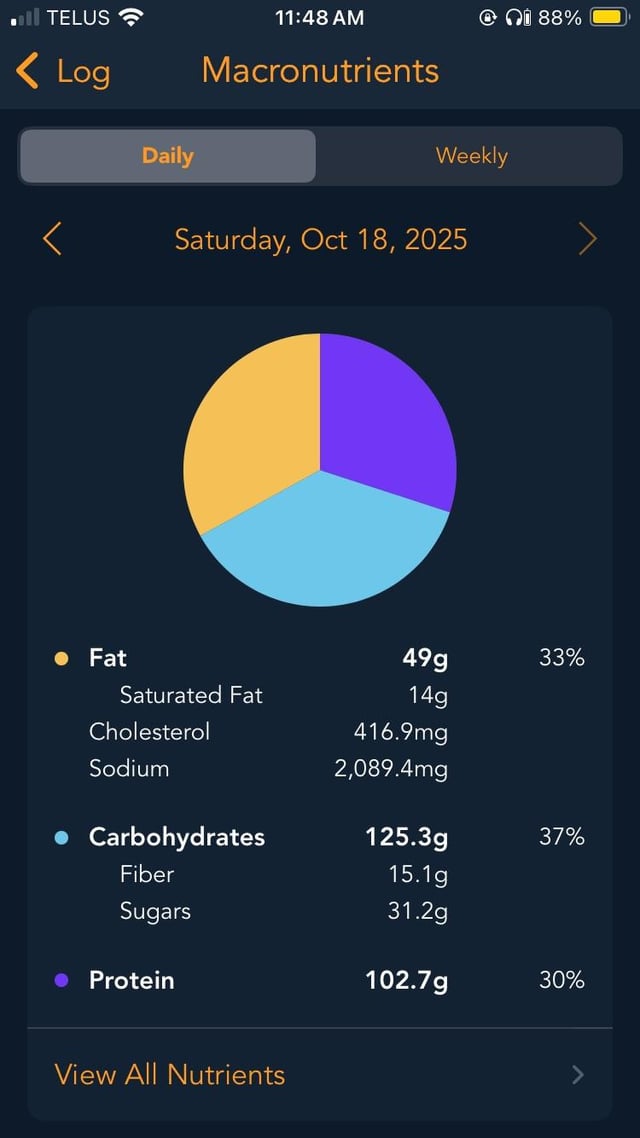This screenshot has height=1138, width=640.
Task: Tap the battery icon in status bar
Action: [x=608, y=17]
